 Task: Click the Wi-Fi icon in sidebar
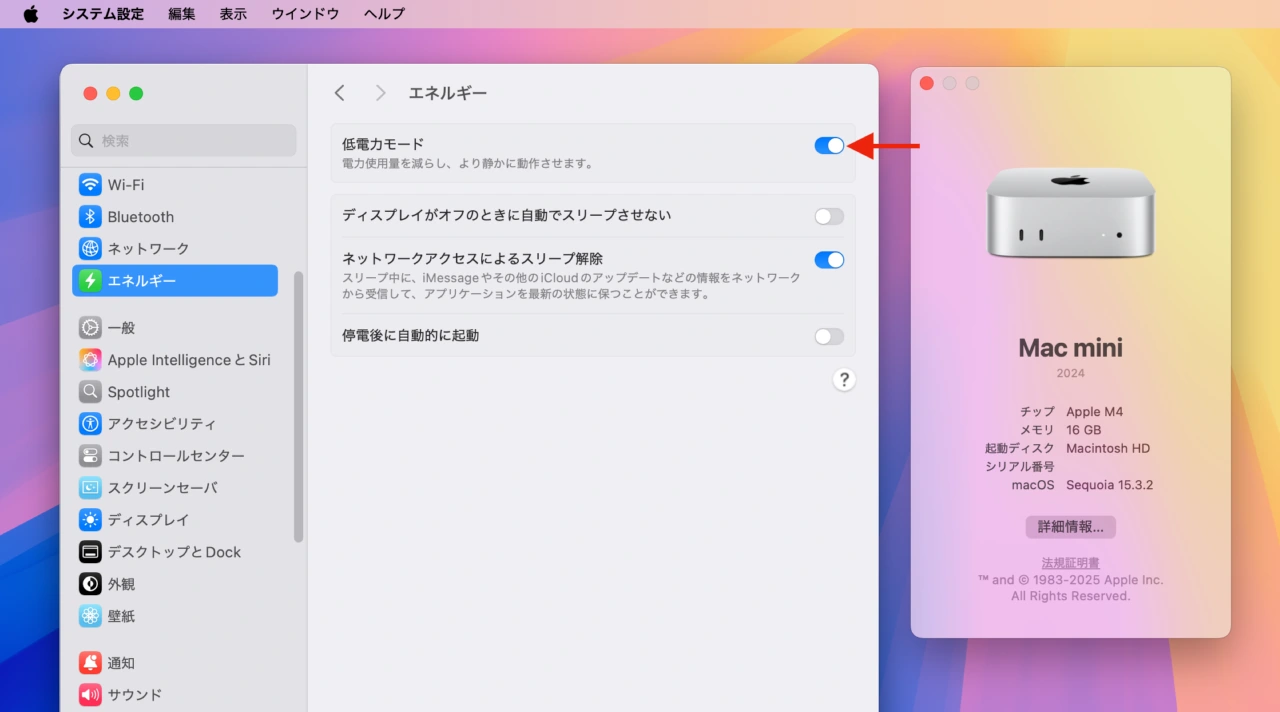point(91,185)
